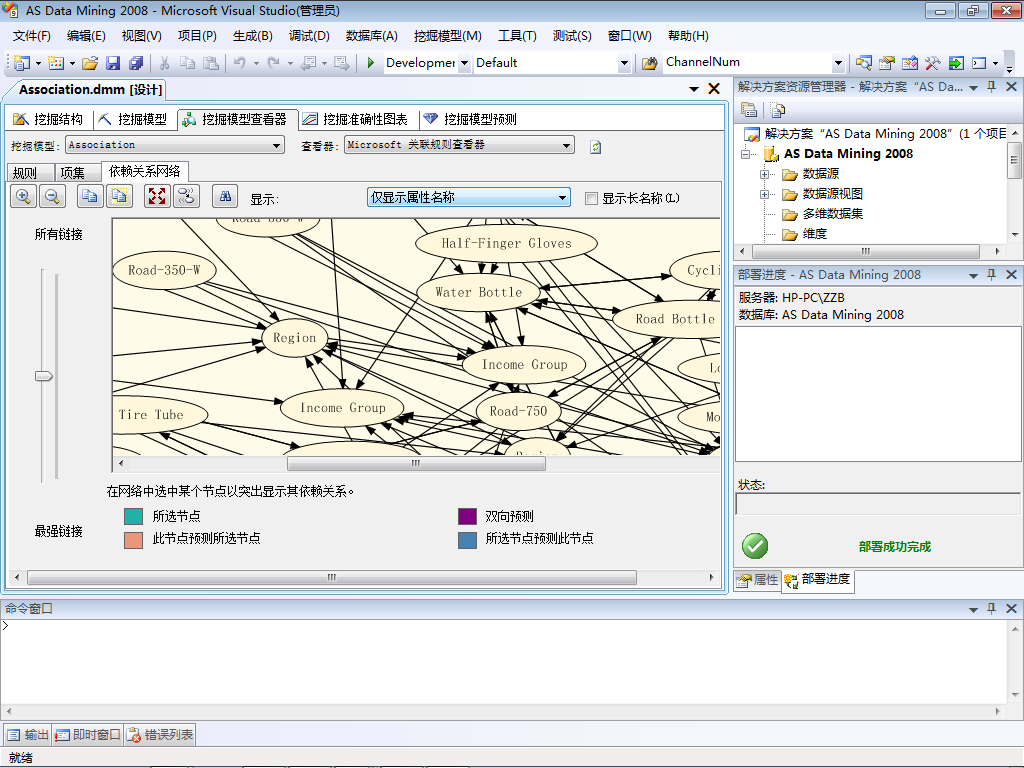The height and width of the screenshot is (768, 1024).
Task: Select the Tire Tube node
Action: pos(159,415)
